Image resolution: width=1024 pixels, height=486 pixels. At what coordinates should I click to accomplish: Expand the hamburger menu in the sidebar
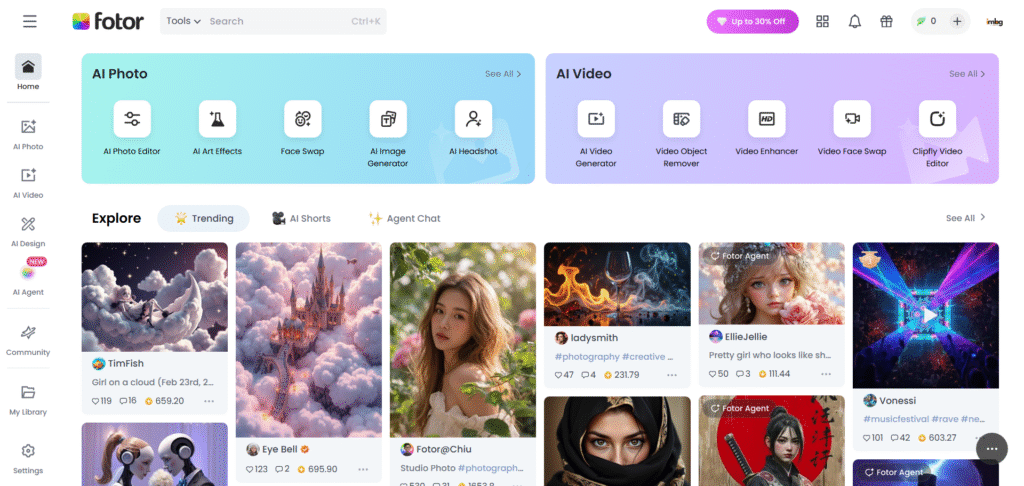click(x=29, y=21)
